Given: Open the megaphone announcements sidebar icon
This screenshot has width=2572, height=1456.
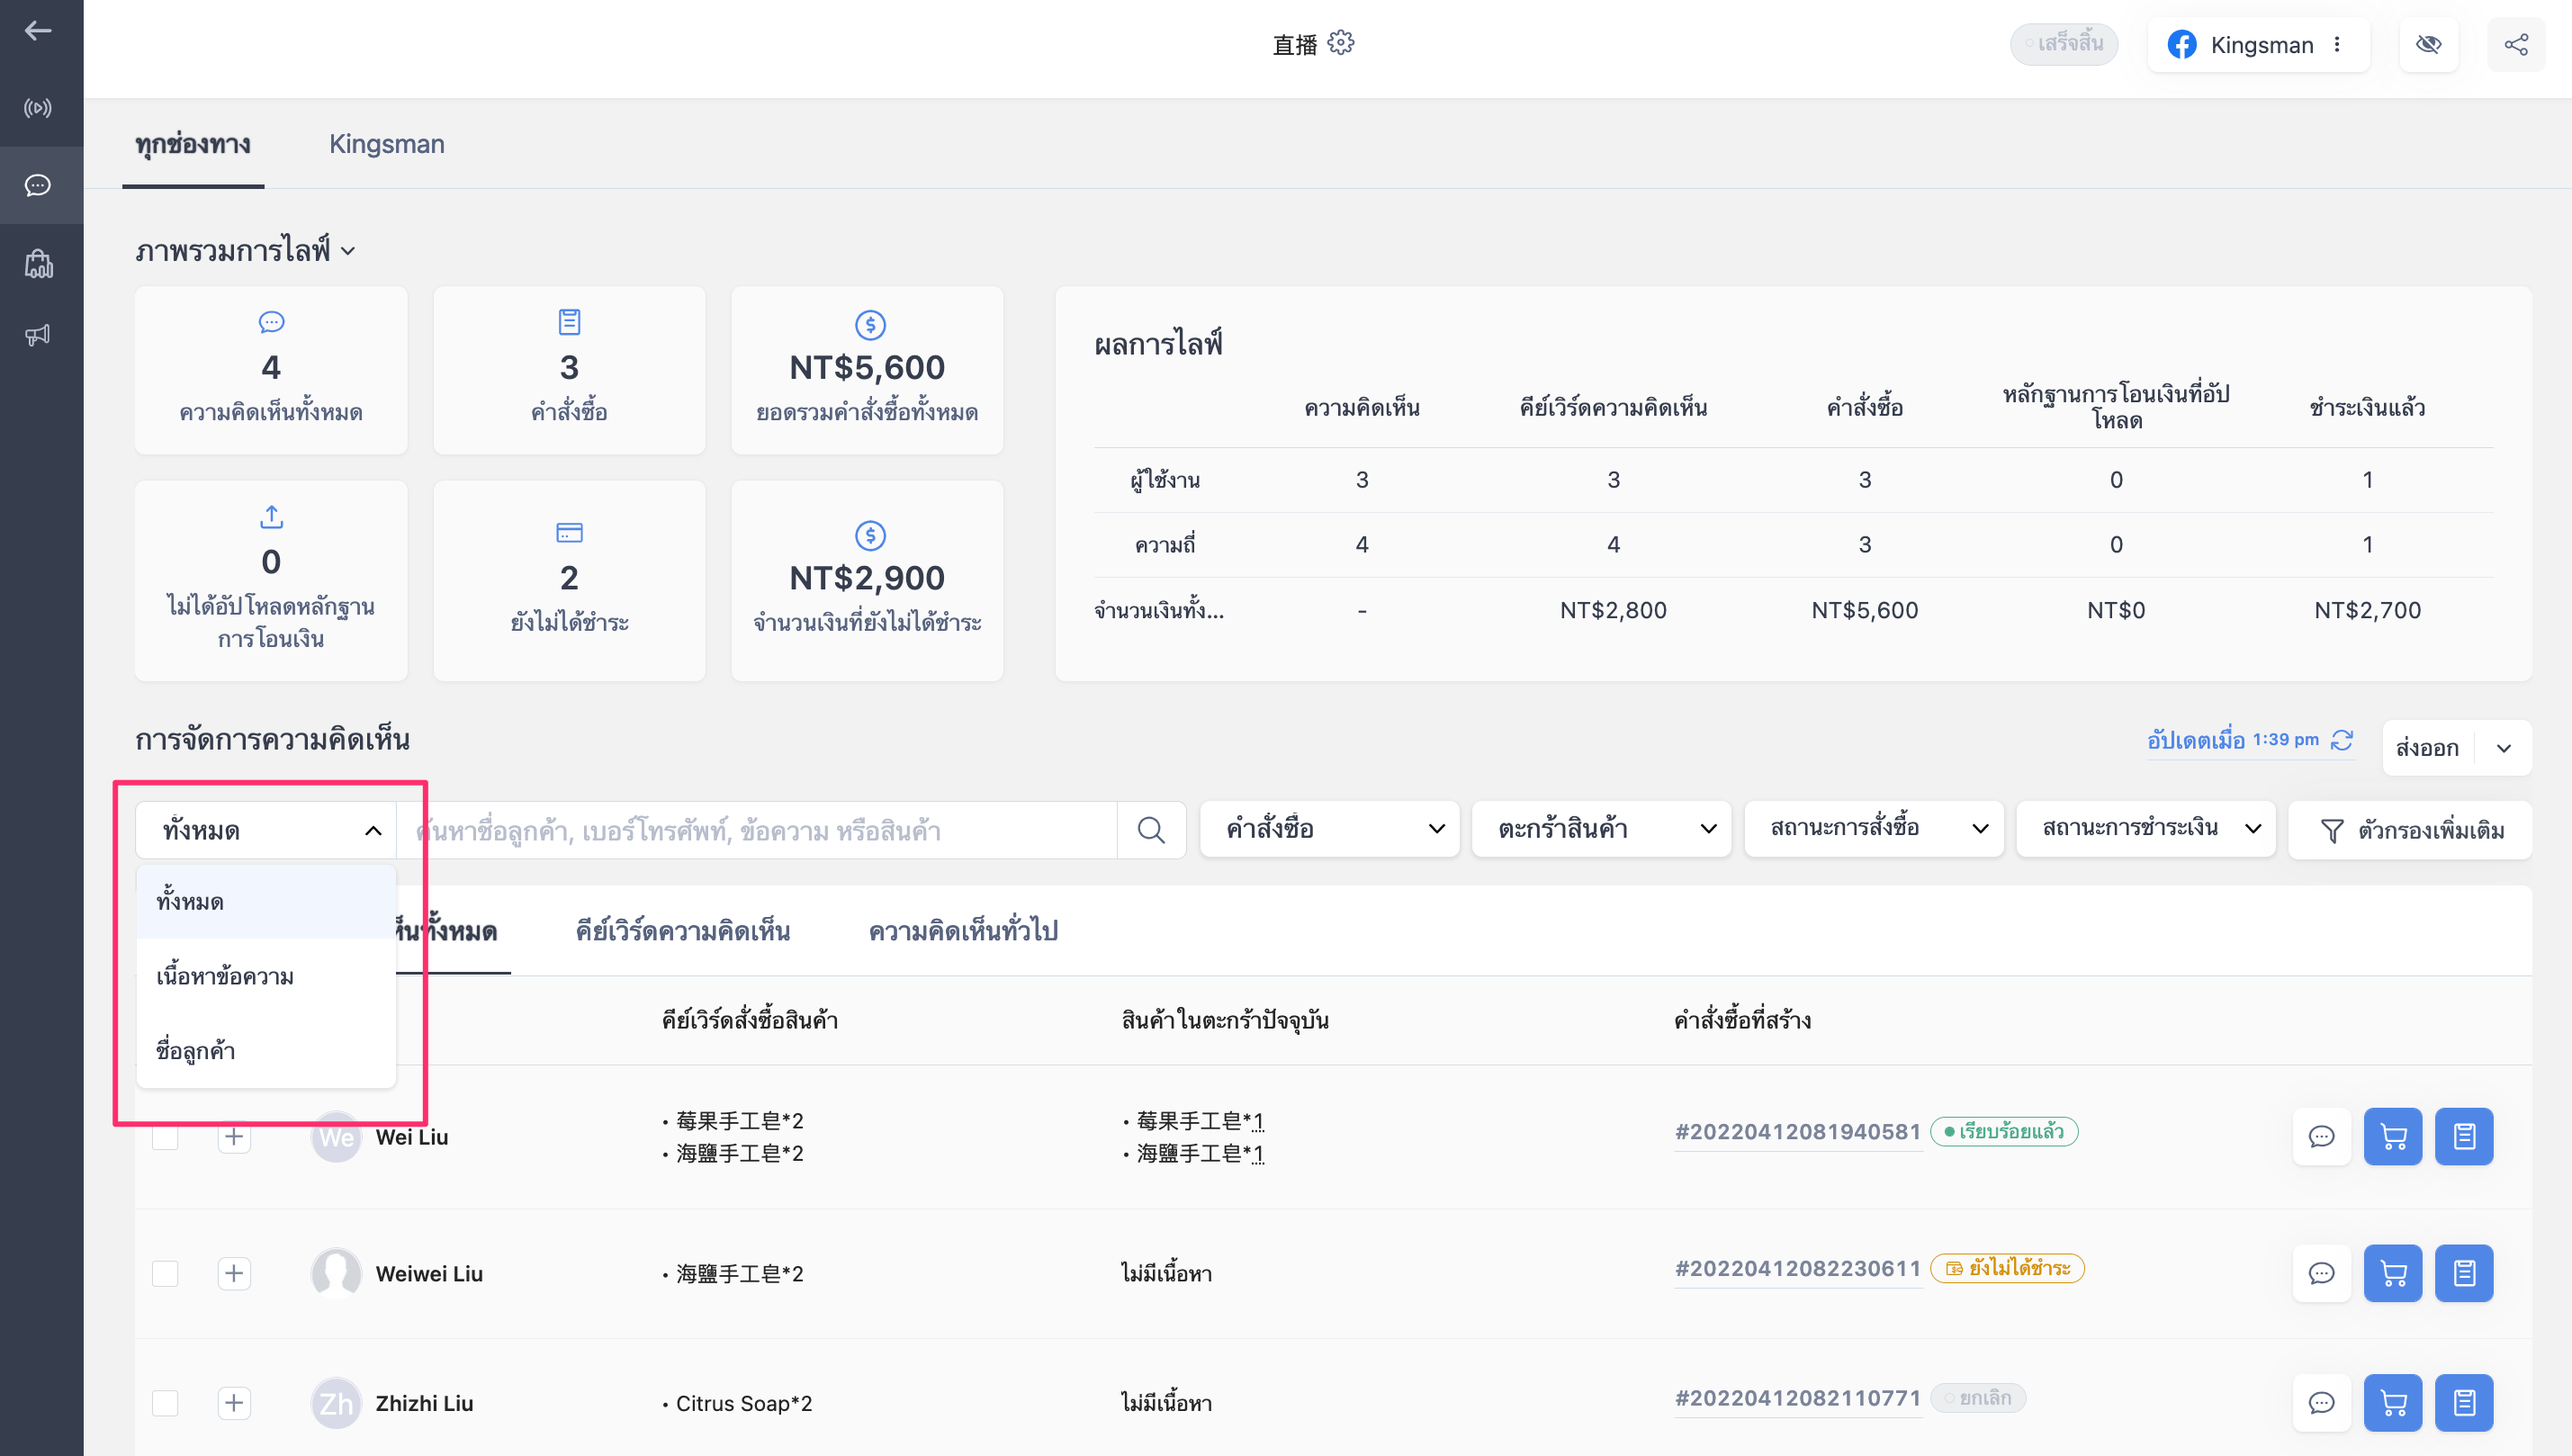Looking at the screenshot, I should tap(38, 334).
